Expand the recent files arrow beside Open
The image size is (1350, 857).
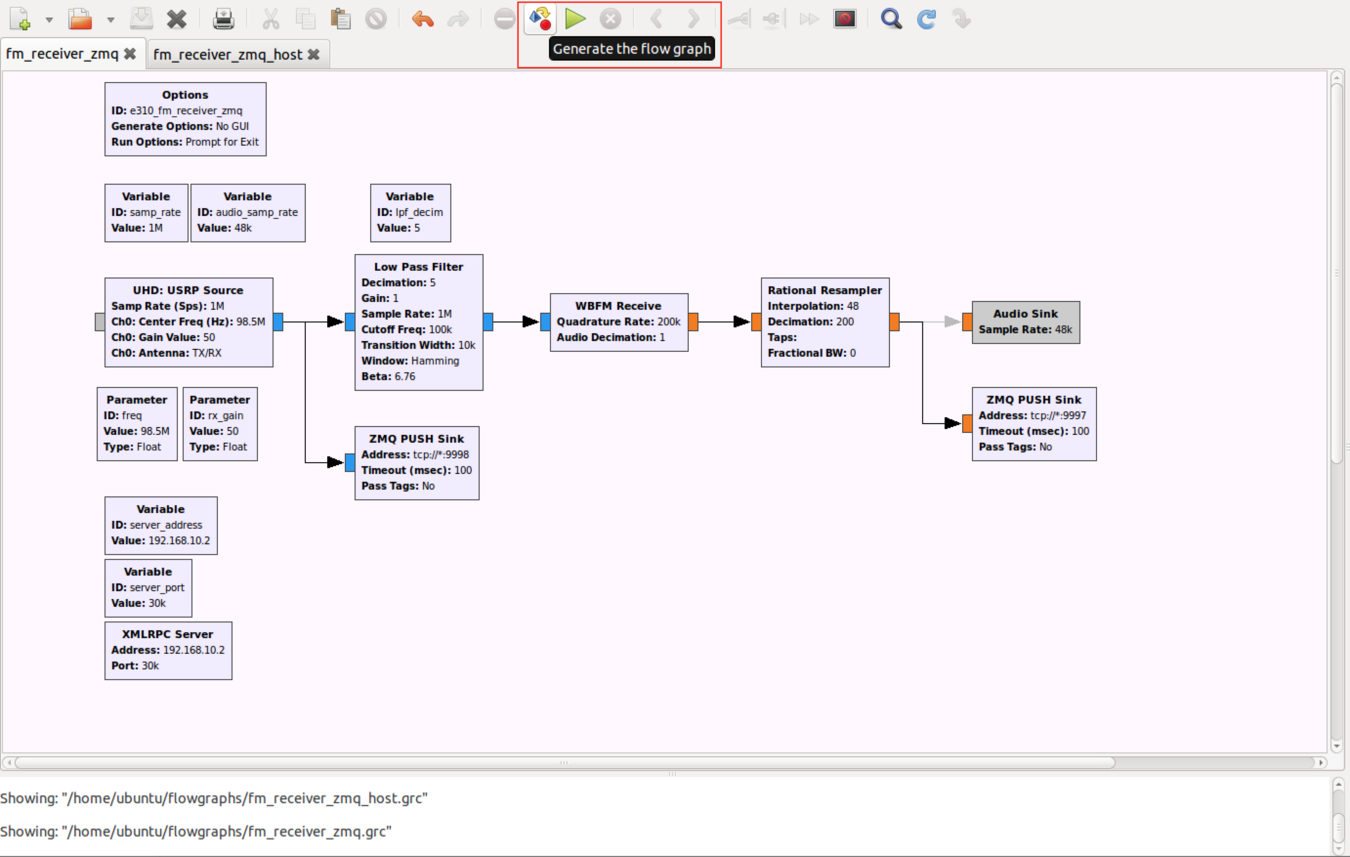pyautogui.click(x=110, y=19)
